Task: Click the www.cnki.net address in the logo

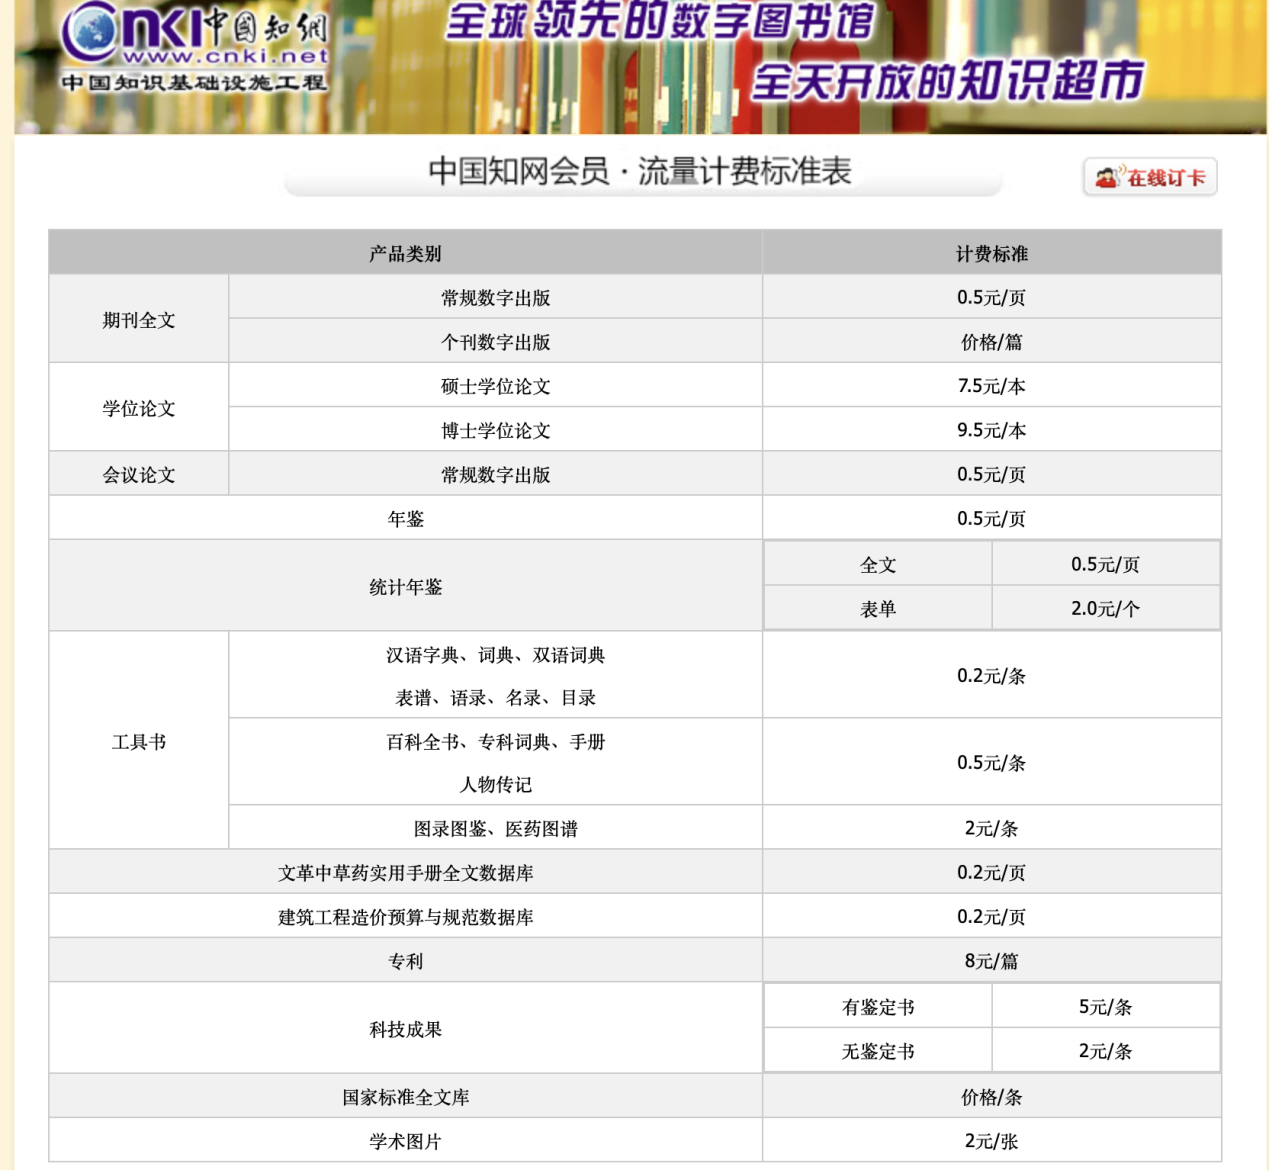Action: [225, 57]
